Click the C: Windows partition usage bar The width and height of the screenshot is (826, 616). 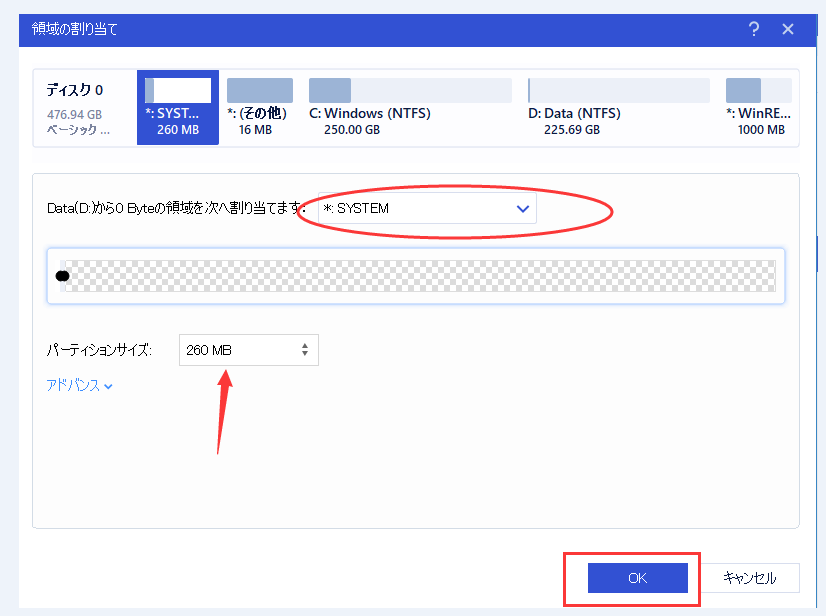(410, 89)
